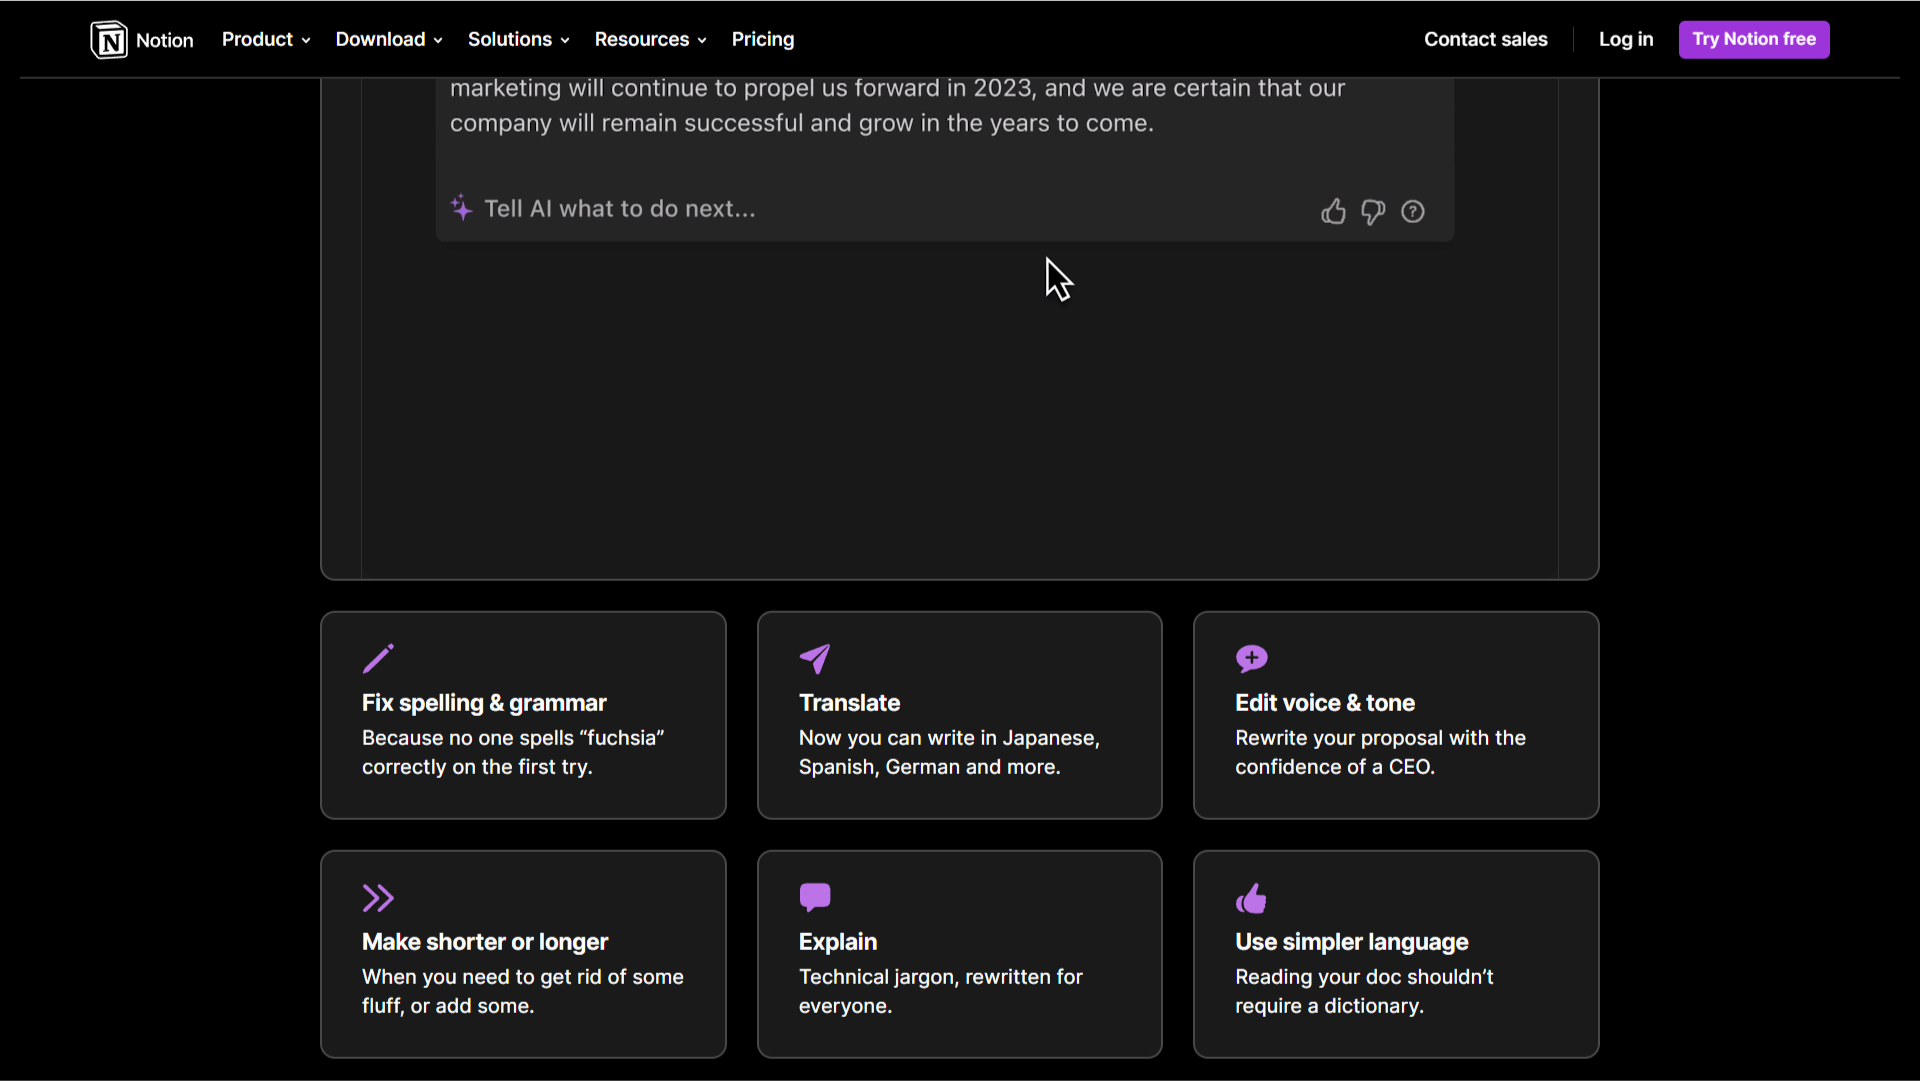Viewport: 1920px width, 1081px height.
Task: Click the double chevron shorter or longer icon
Action: click(x=378, y=898)
